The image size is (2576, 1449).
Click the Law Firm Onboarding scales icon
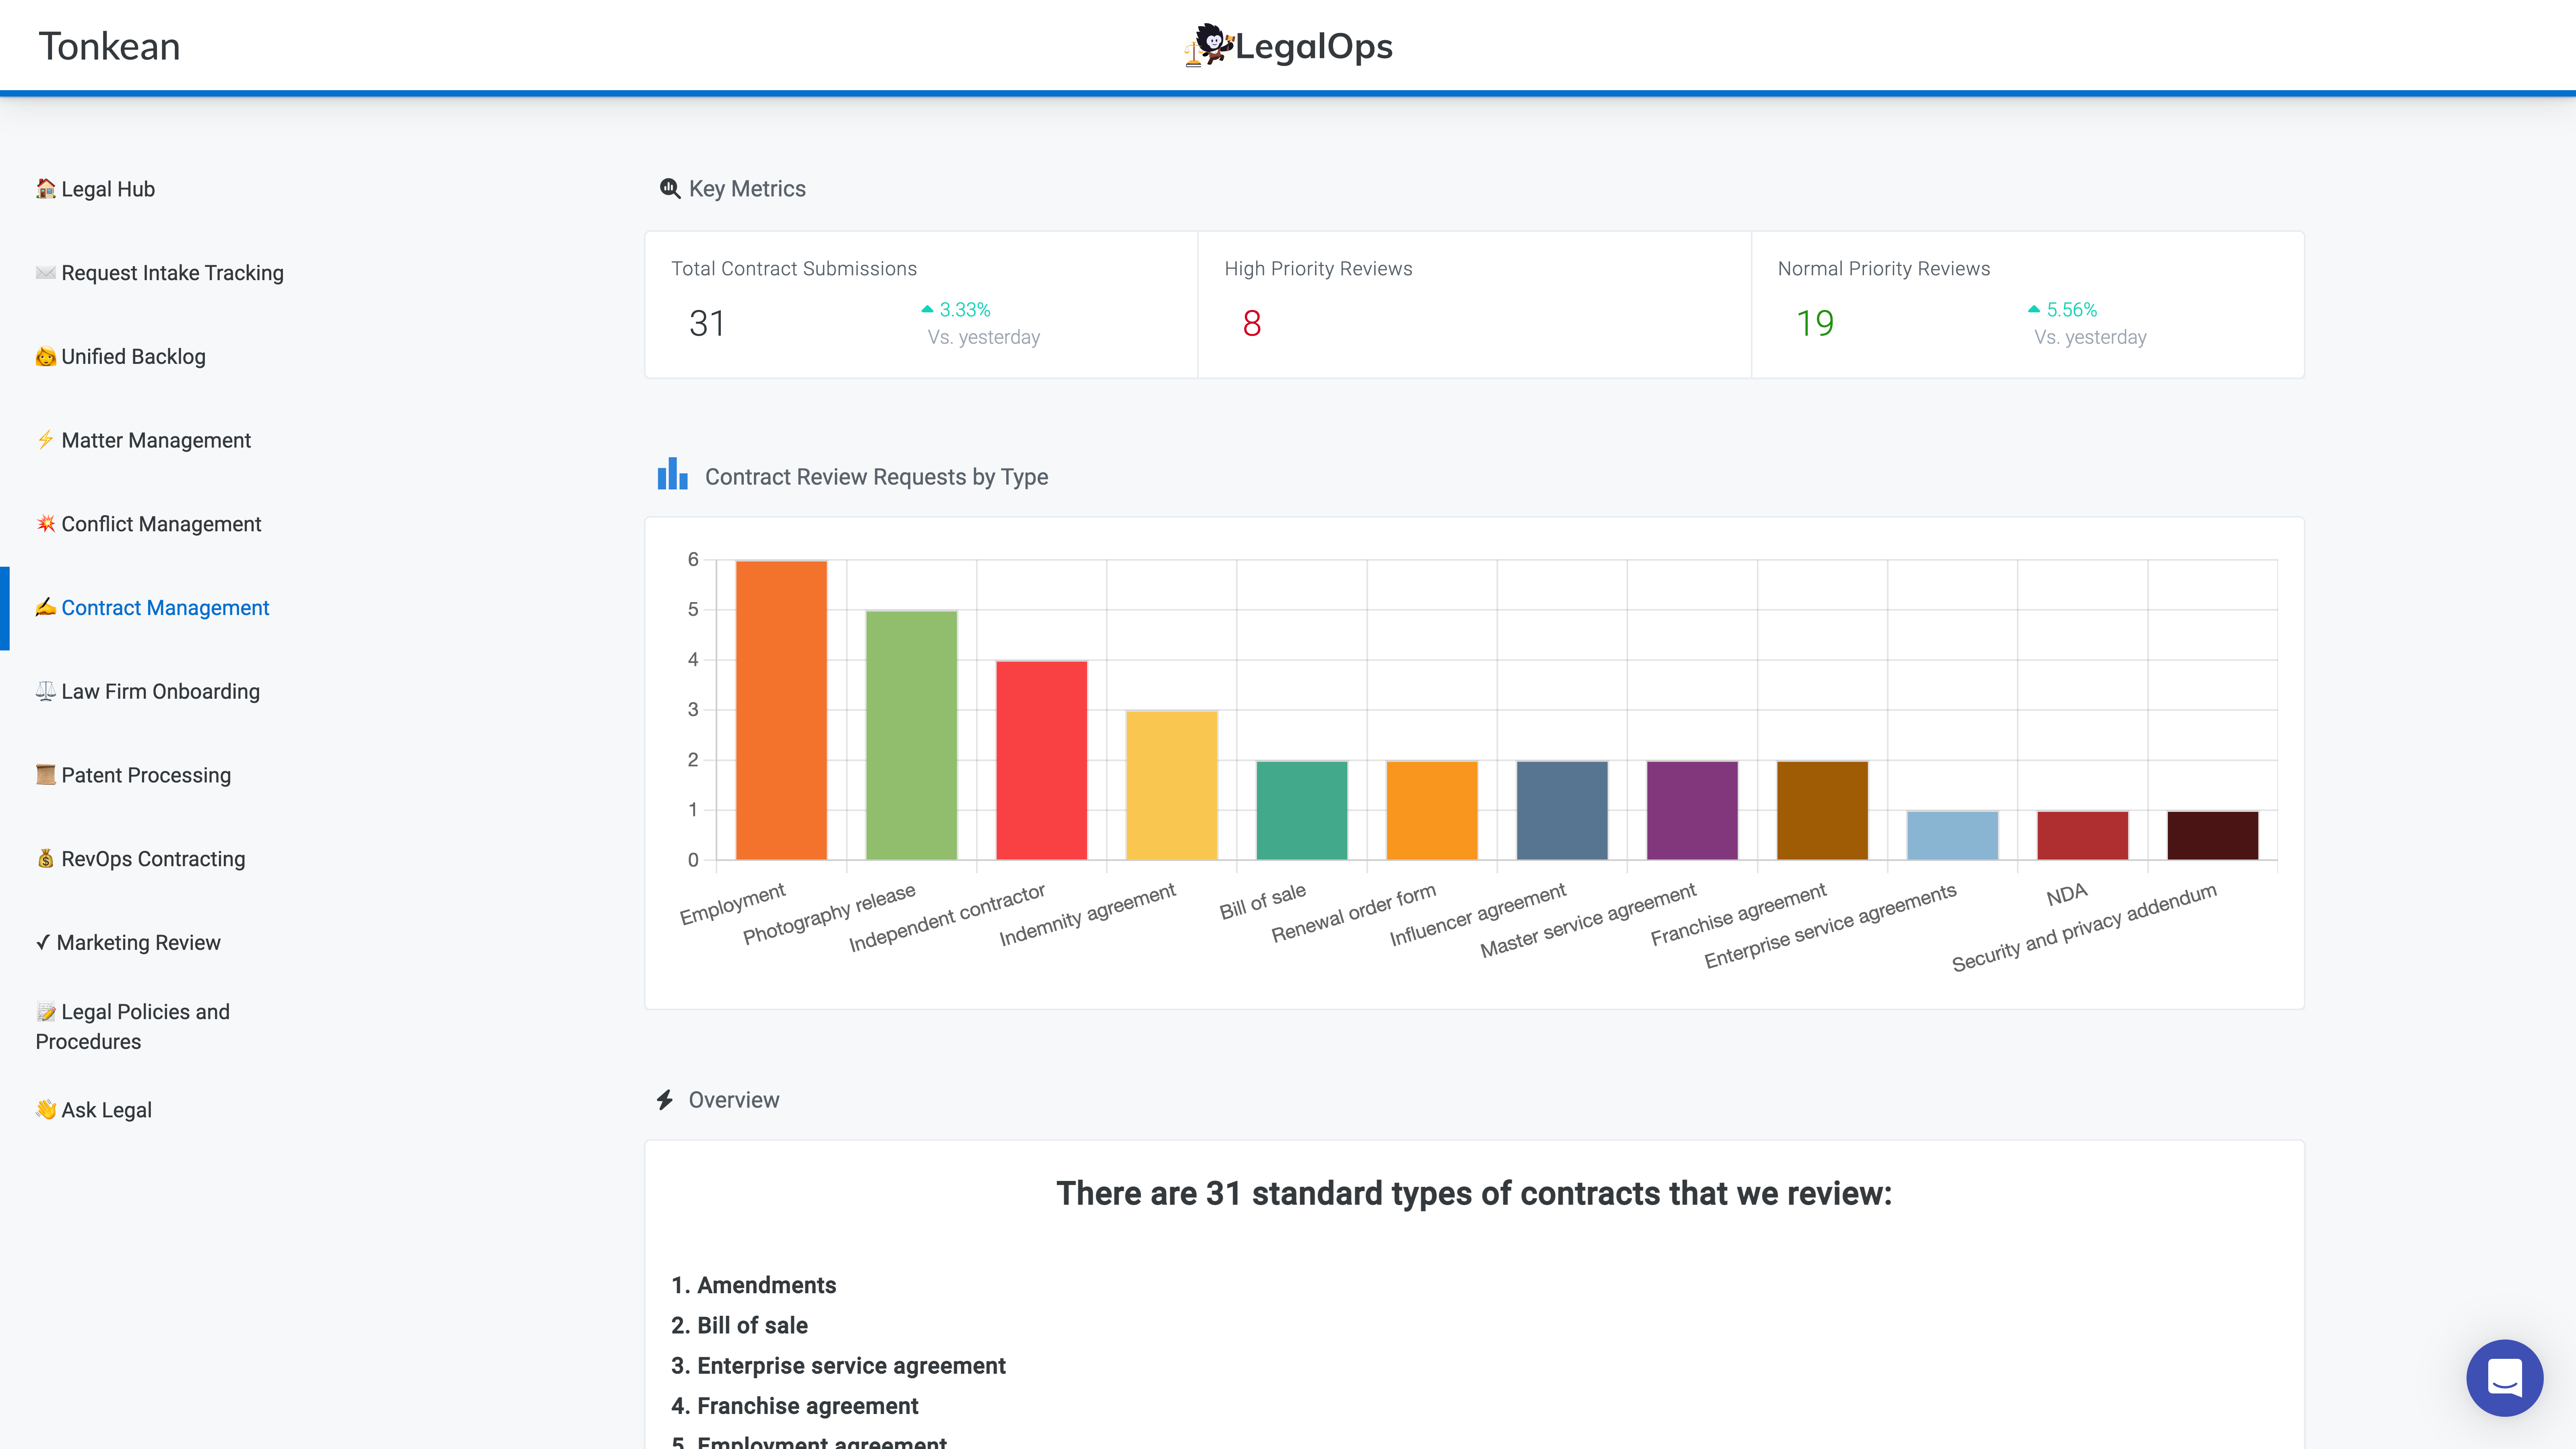[45, 691]
